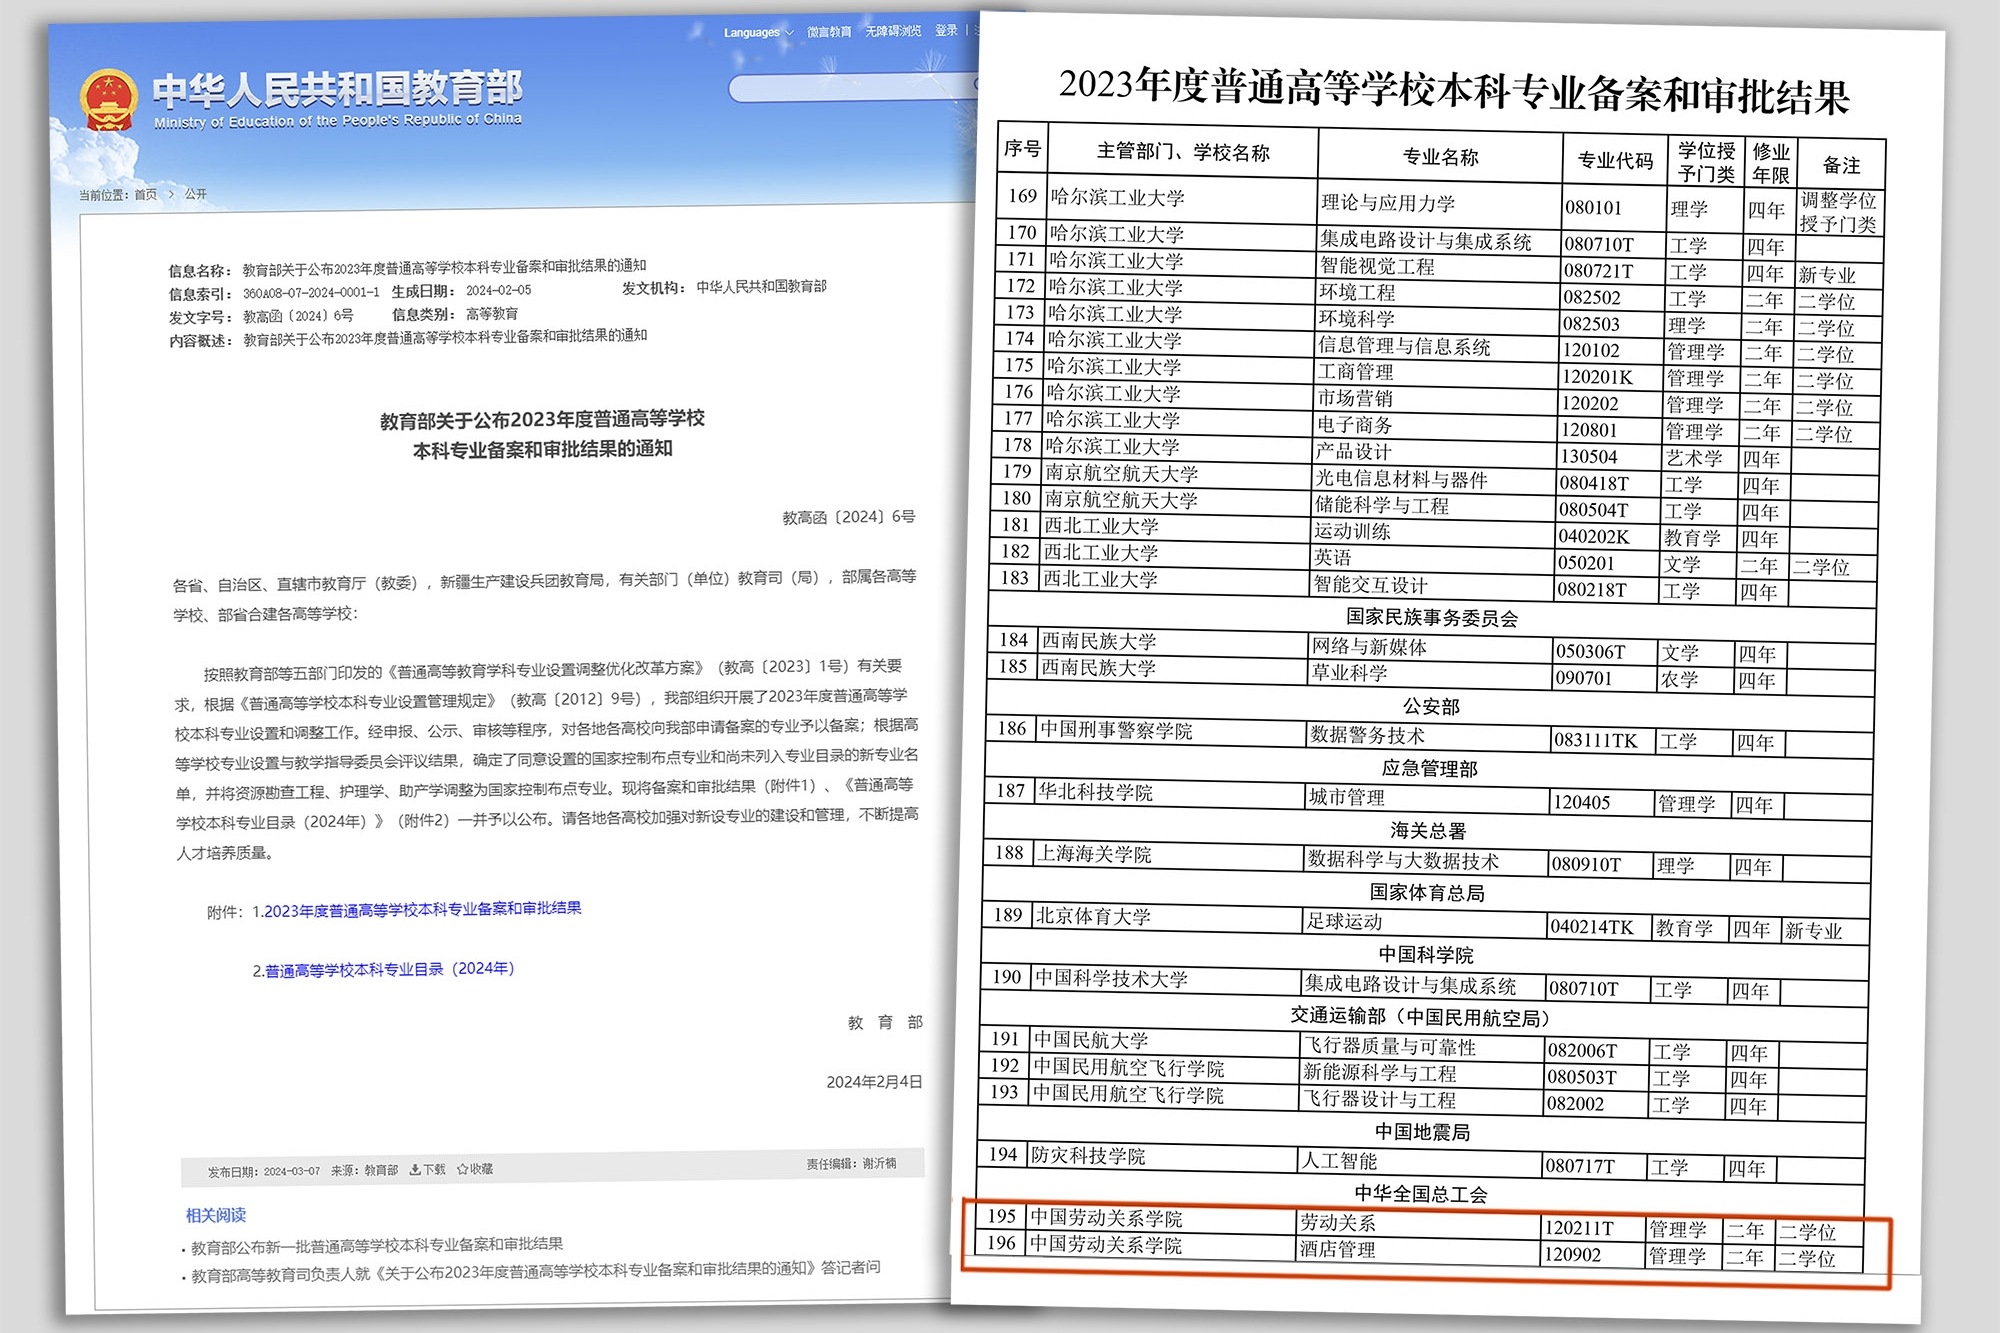The width and height of the screenshot is (2000, 1333).
Task: Click the download (下载) icon
Action: 415,1170
